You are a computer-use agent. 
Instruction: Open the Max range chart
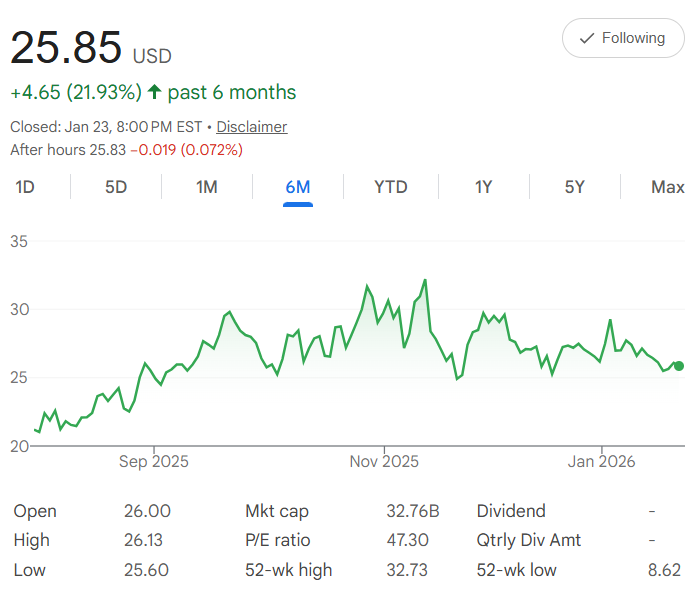pyautogui.click(x=667, y=187)
